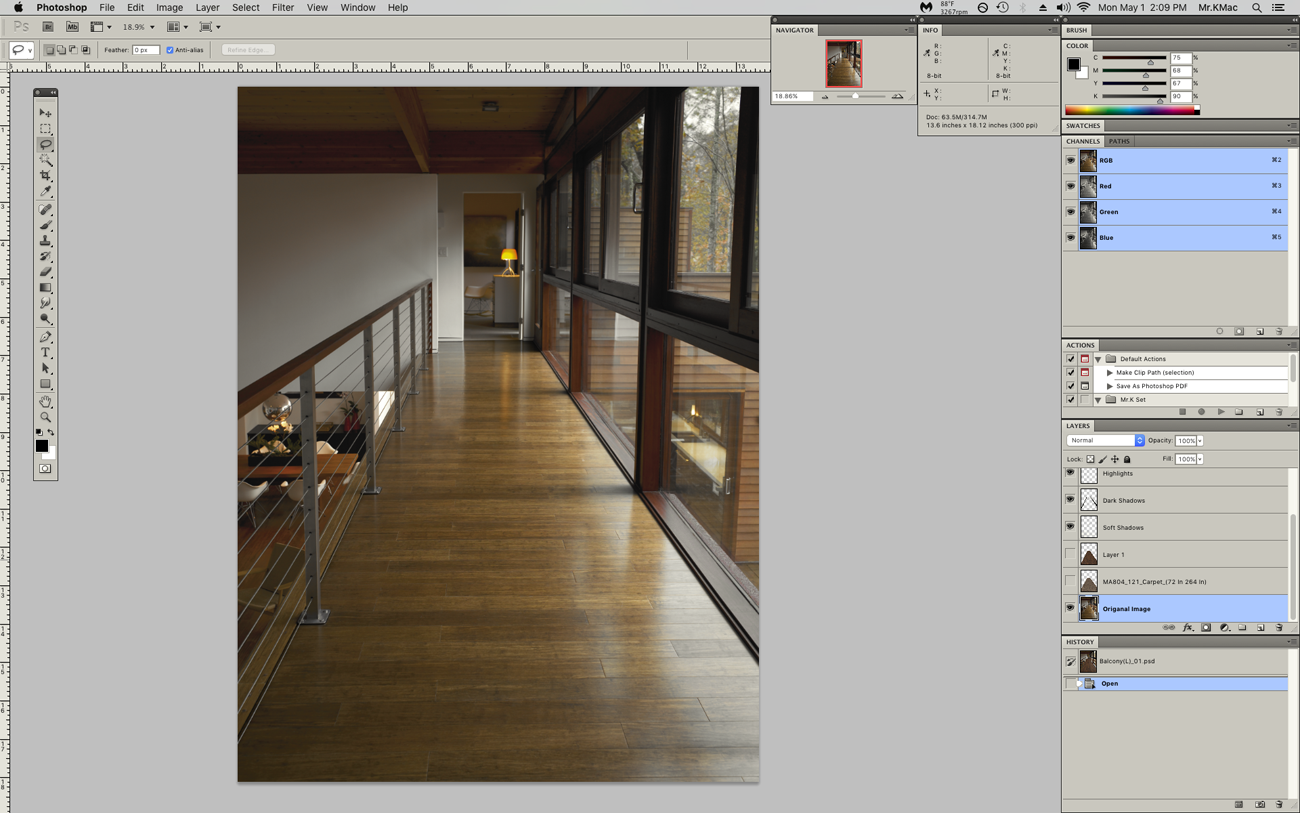This screenshot has height=813, width=1300.
Task: Open the Filter menu
Action: tap(283, 7)
